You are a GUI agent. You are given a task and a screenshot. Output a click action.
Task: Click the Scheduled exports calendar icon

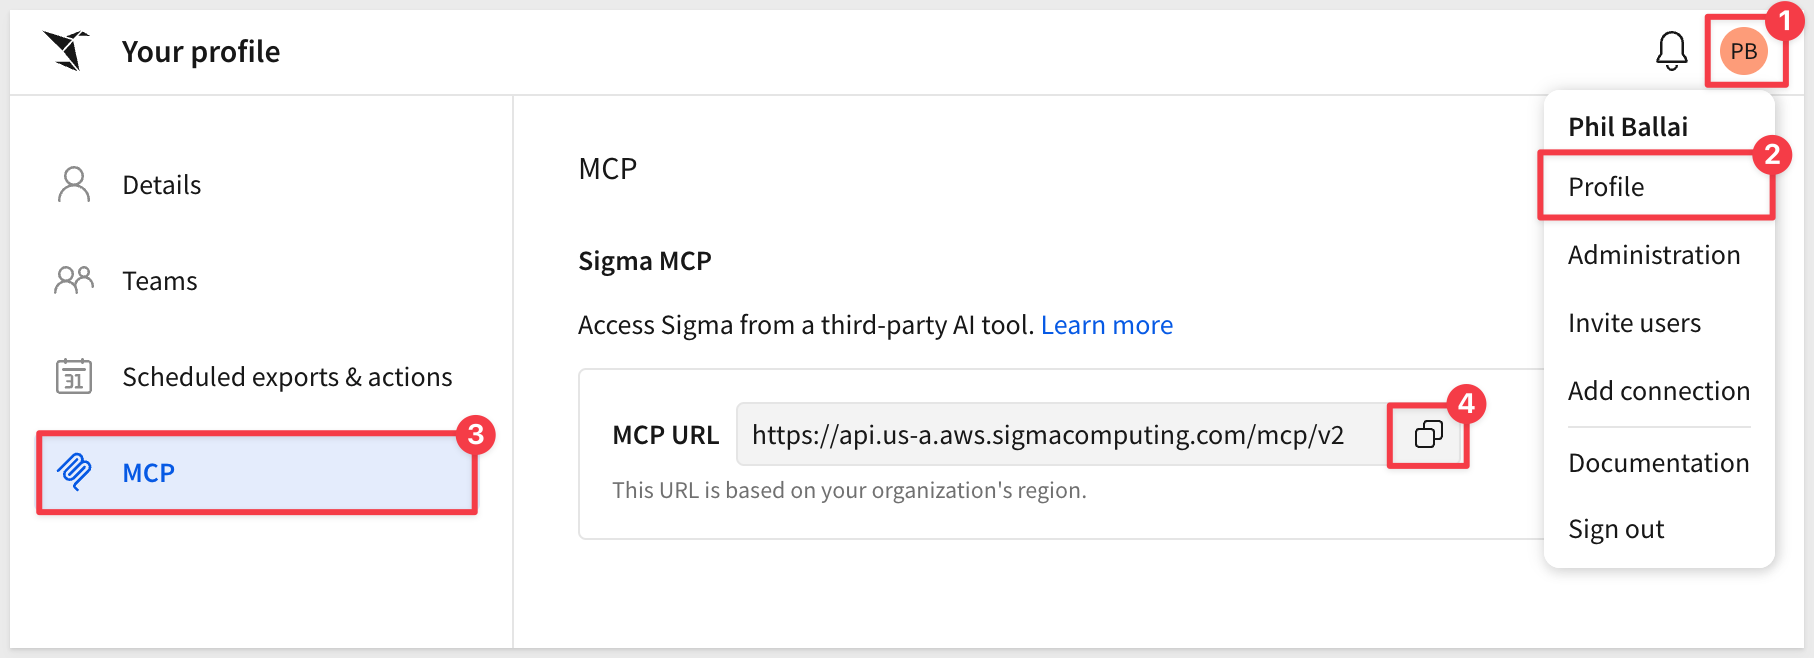pos(74,376)
